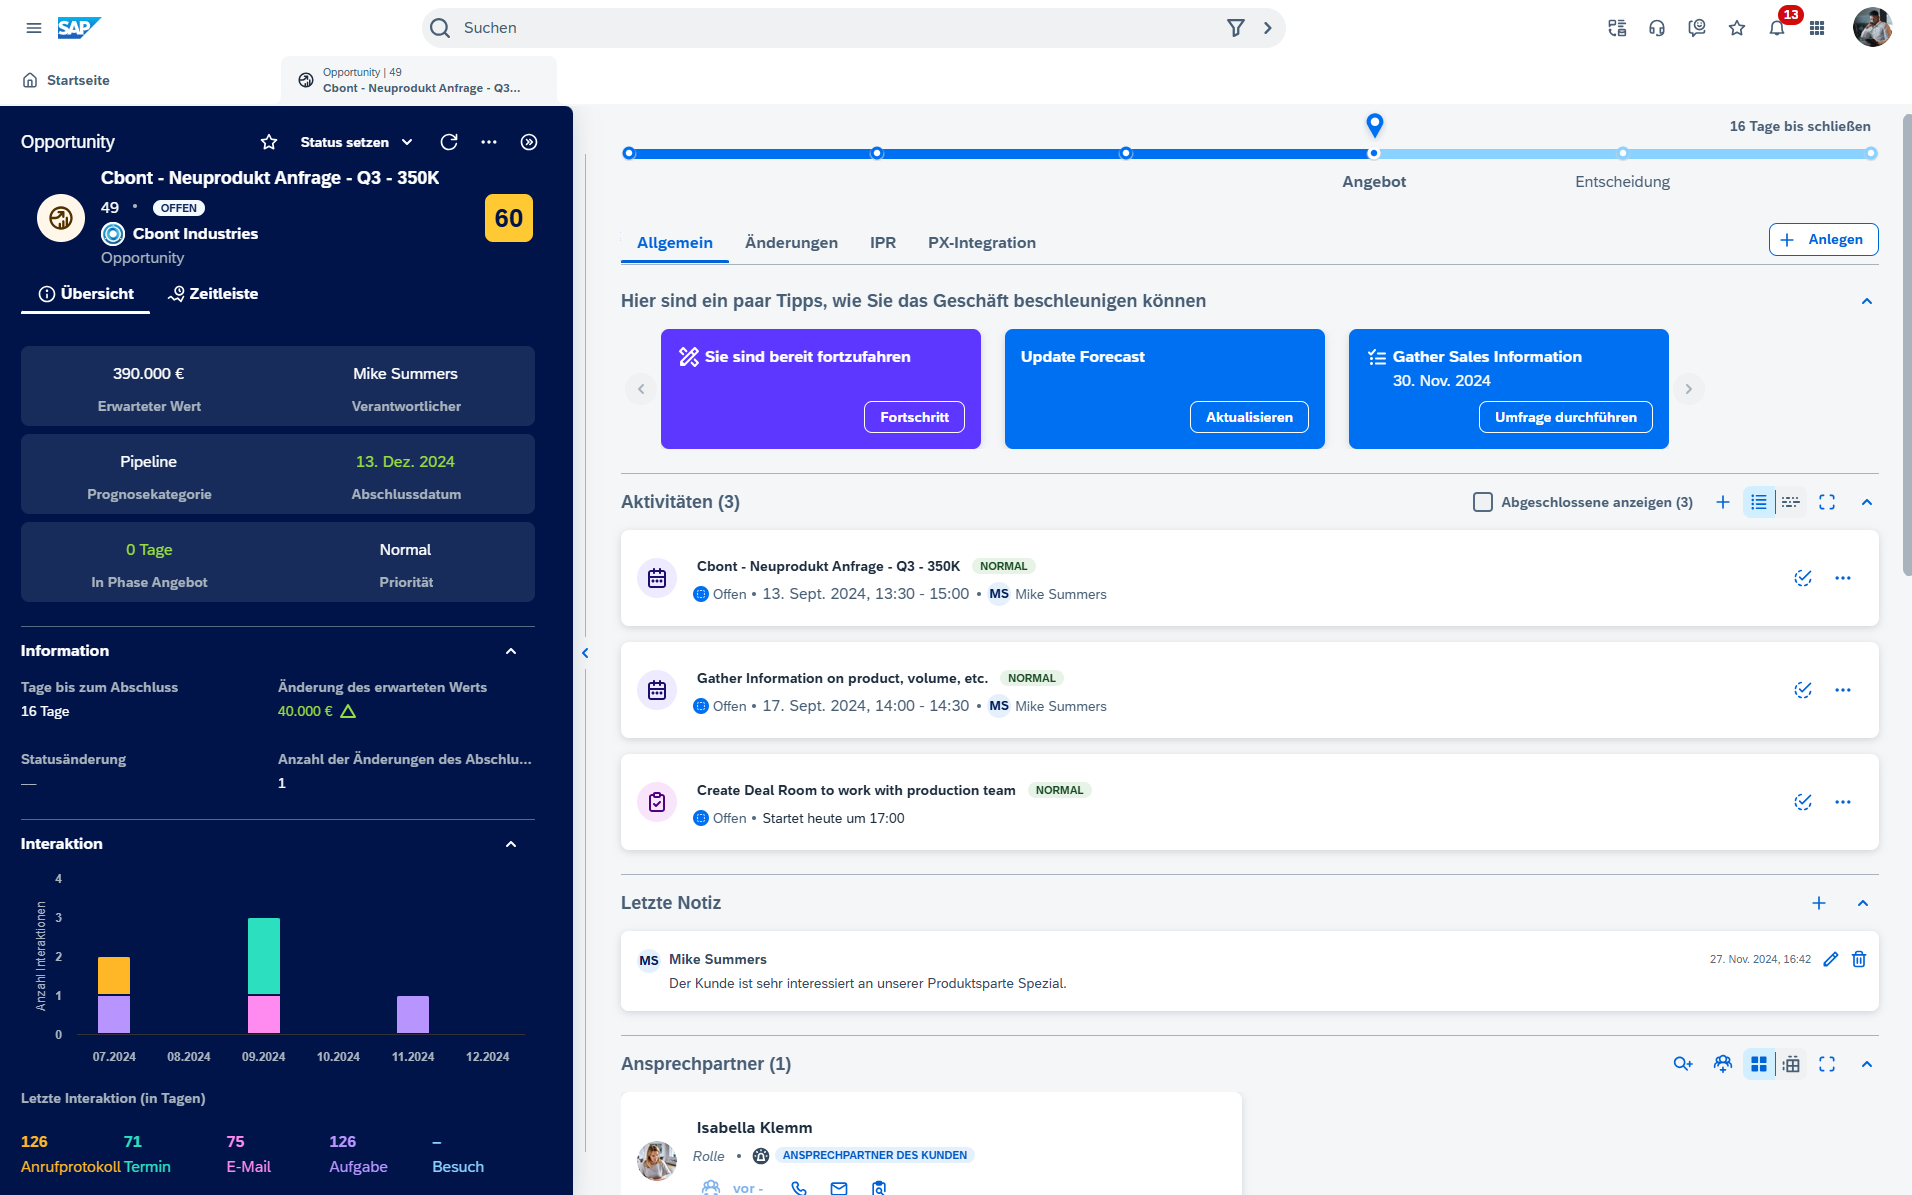Delete Mike Summers note

1859,959
